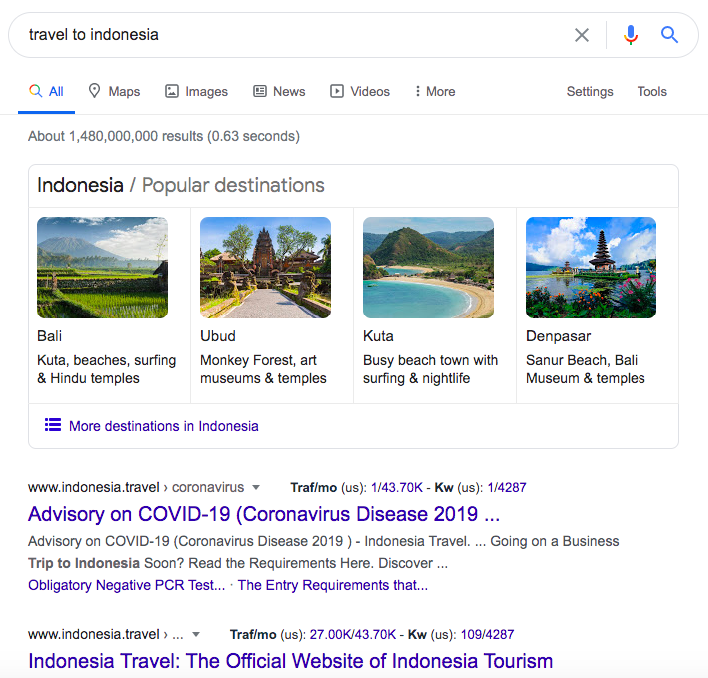
Task: Click the Obligatory Negative PCR Test sitelink
Action: coord(126,585)
